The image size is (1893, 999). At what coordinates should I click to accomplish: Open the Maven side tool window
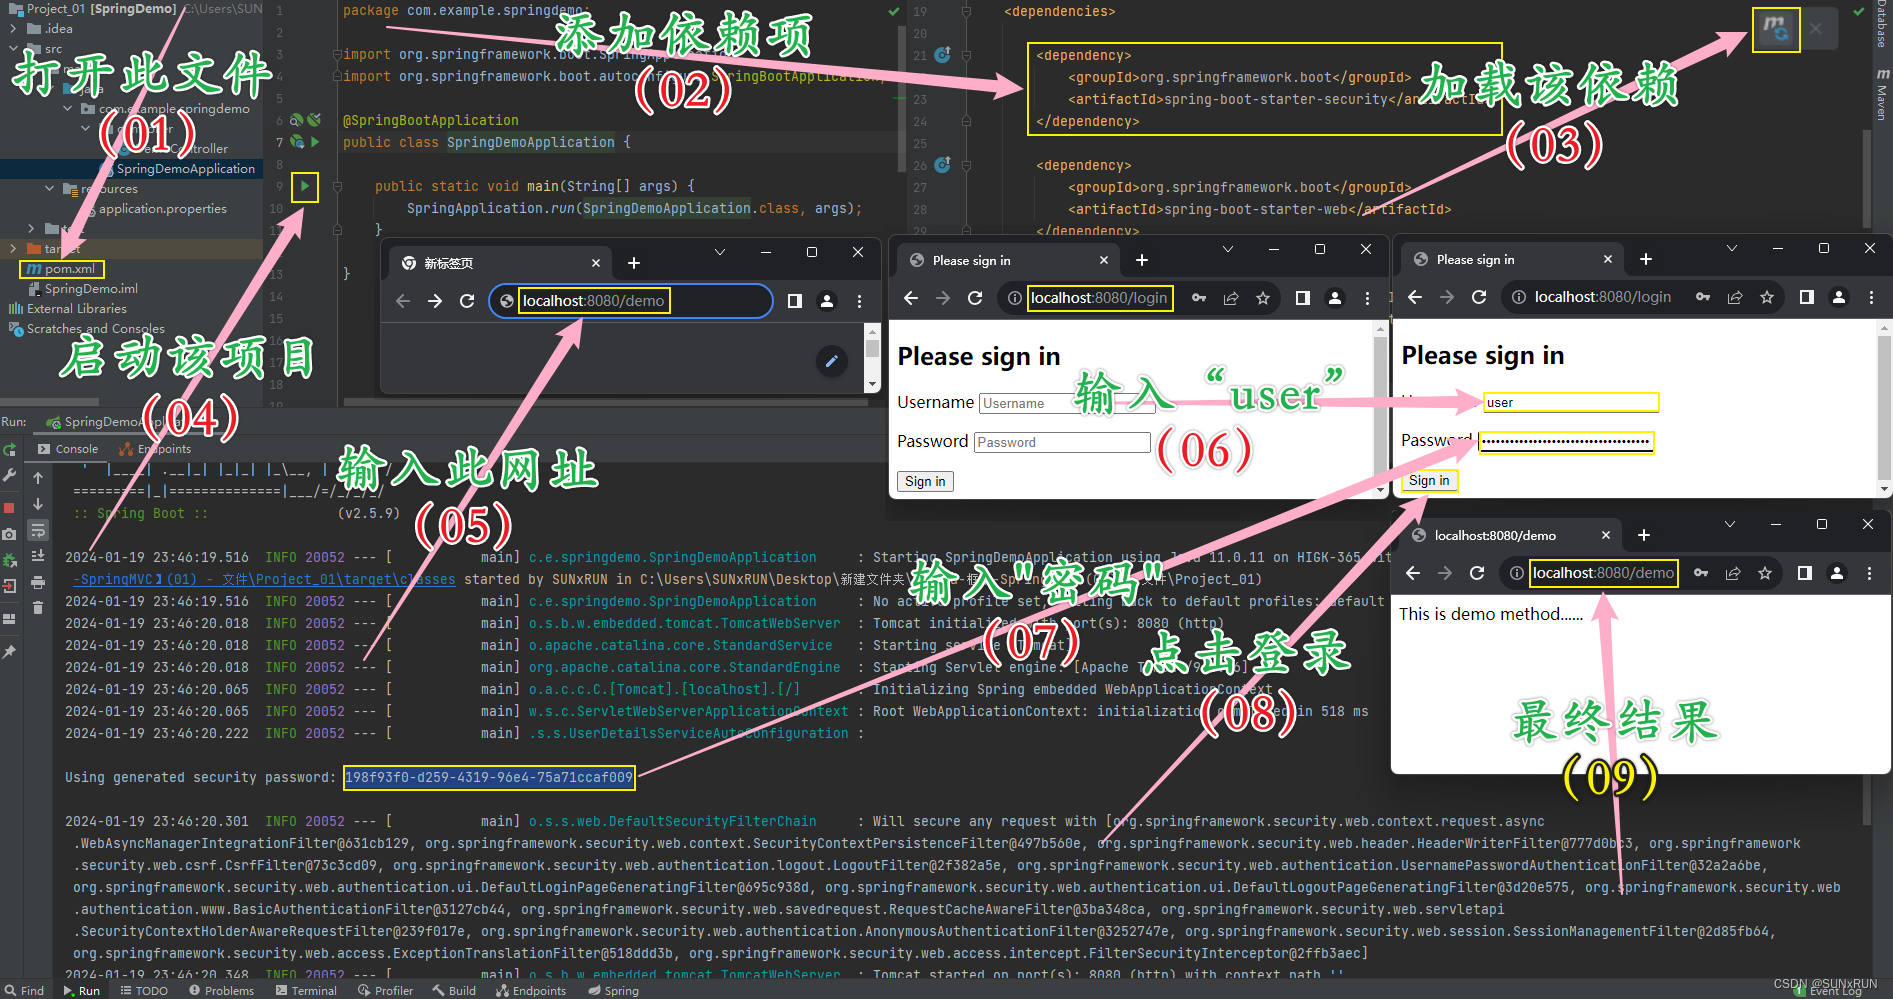1882,95
